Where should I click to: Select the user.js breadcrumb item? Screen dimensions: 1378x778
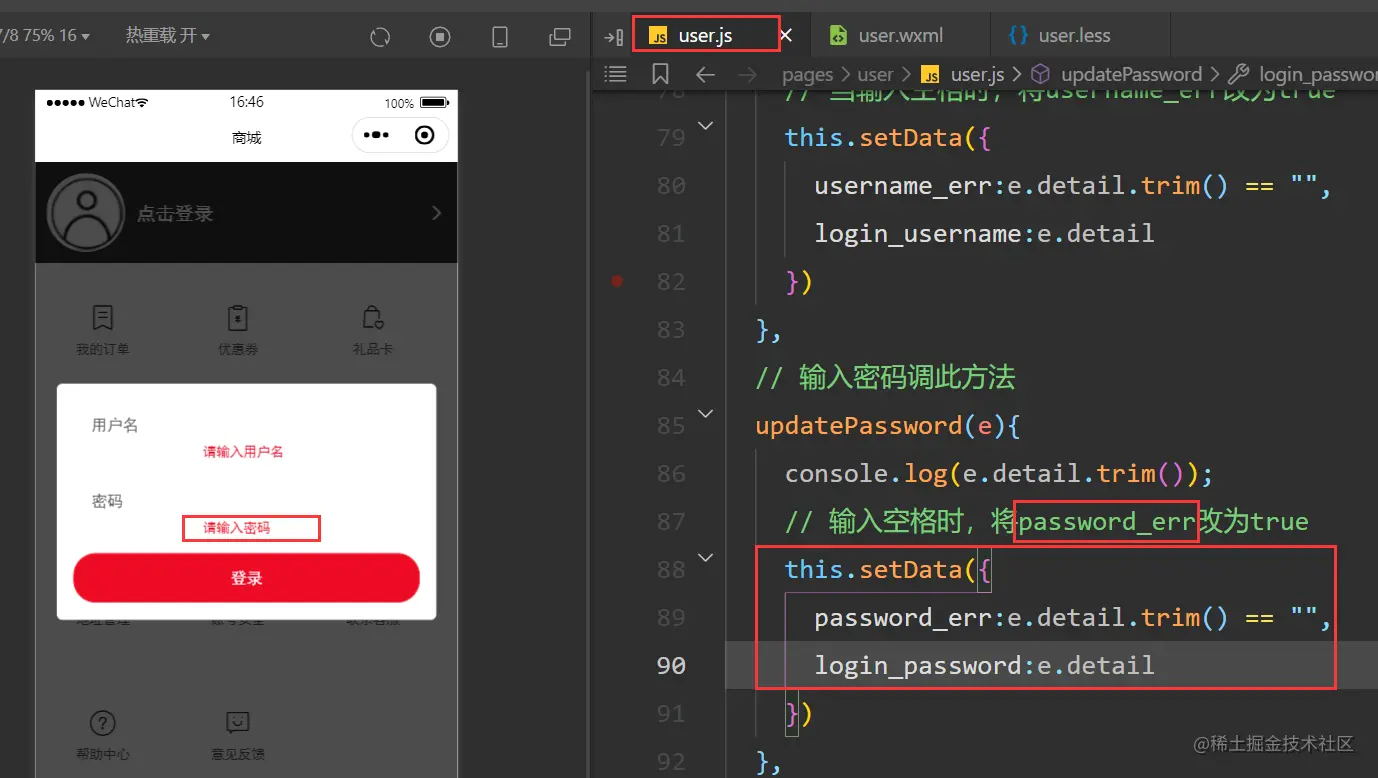[962, 75]
